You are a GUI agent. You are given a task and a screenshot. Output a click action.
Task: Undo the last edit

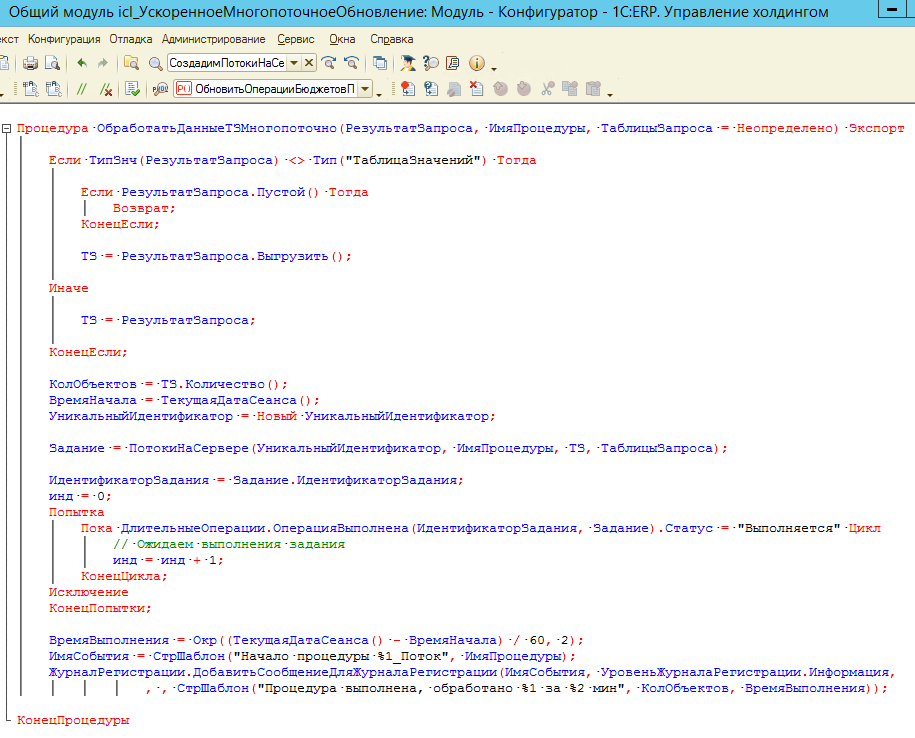[x=82, y=63]
